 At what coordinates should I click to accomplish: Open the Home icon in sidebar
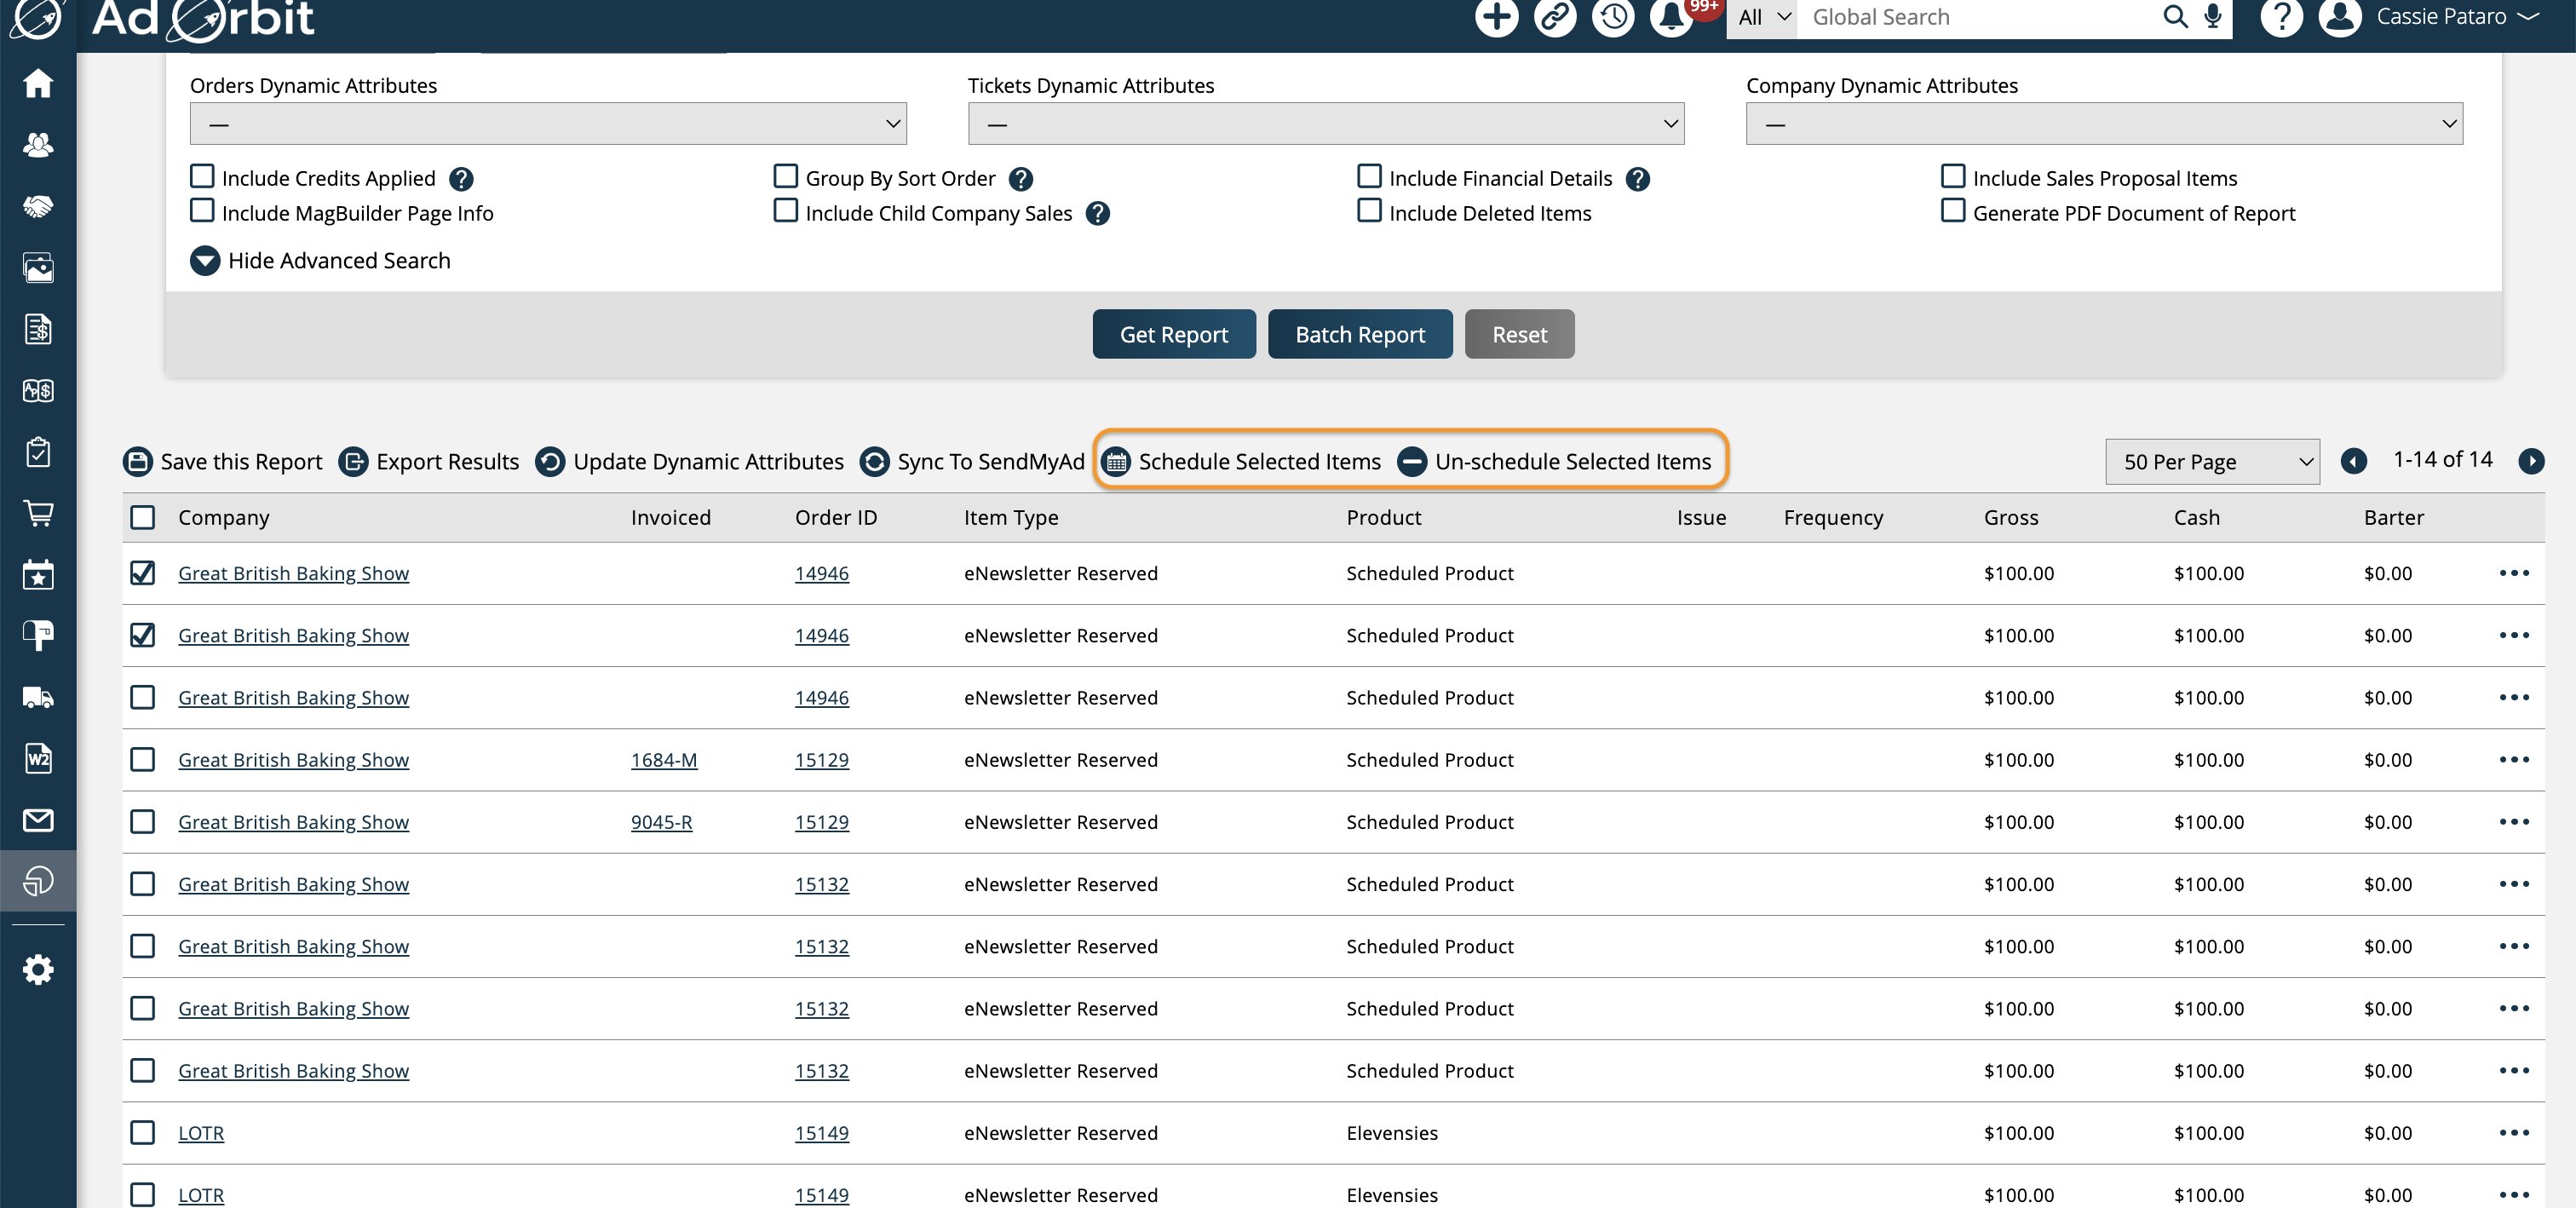pos(38,83)
